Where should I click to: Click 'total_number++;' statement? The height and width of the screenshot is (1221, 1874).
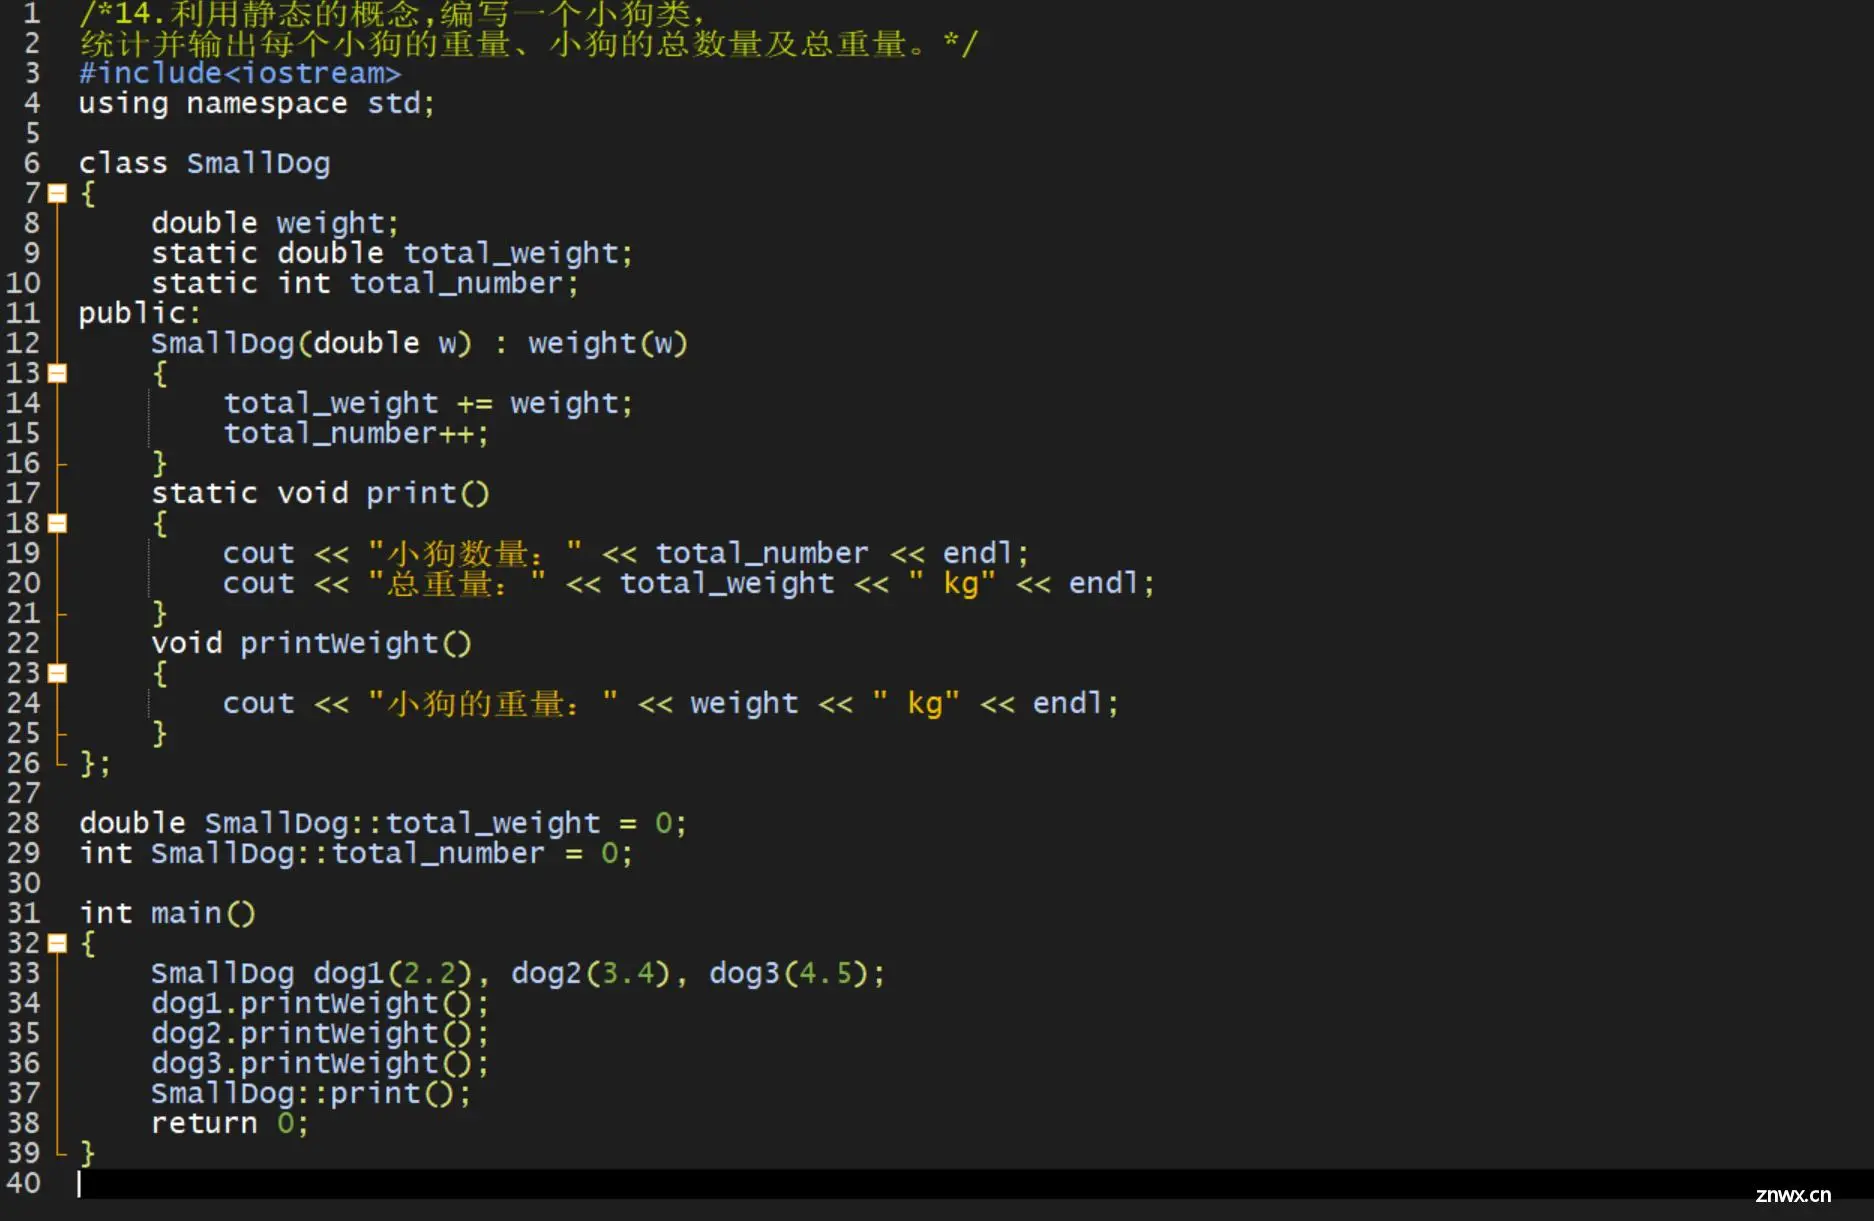pos(356,433)
